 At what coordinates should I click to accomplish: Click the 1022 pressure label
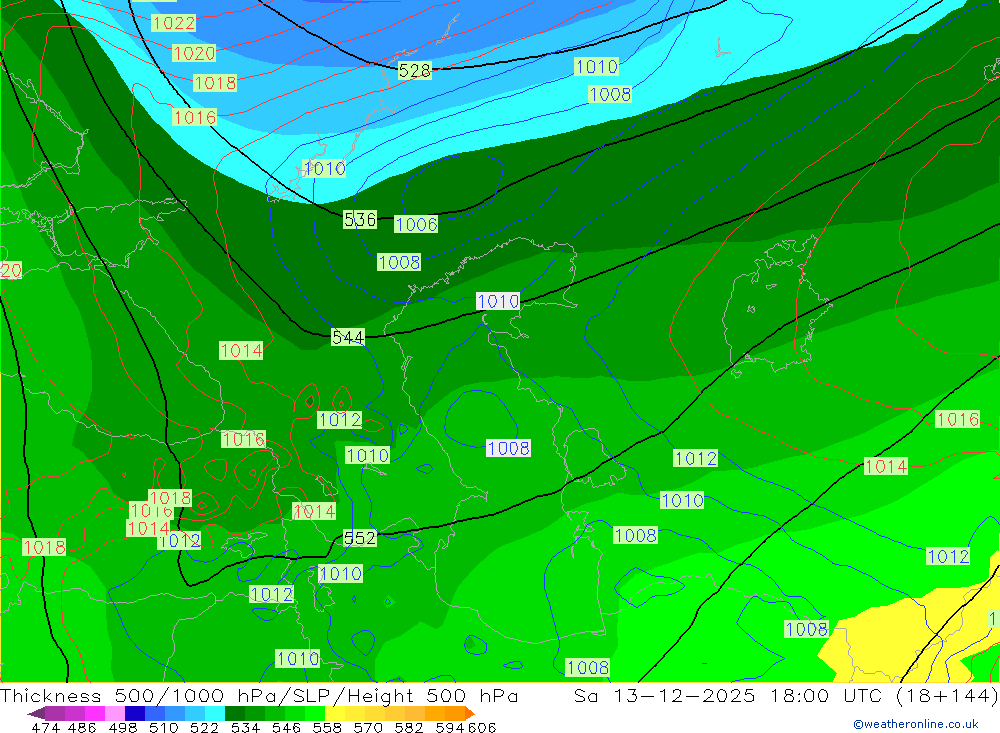pos(173,23)
